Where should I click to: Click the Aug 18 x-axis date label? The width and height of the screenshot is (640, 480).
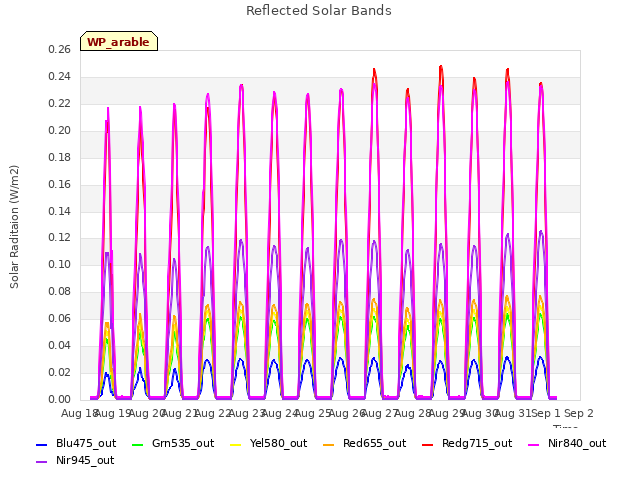[x=80, y=413]
